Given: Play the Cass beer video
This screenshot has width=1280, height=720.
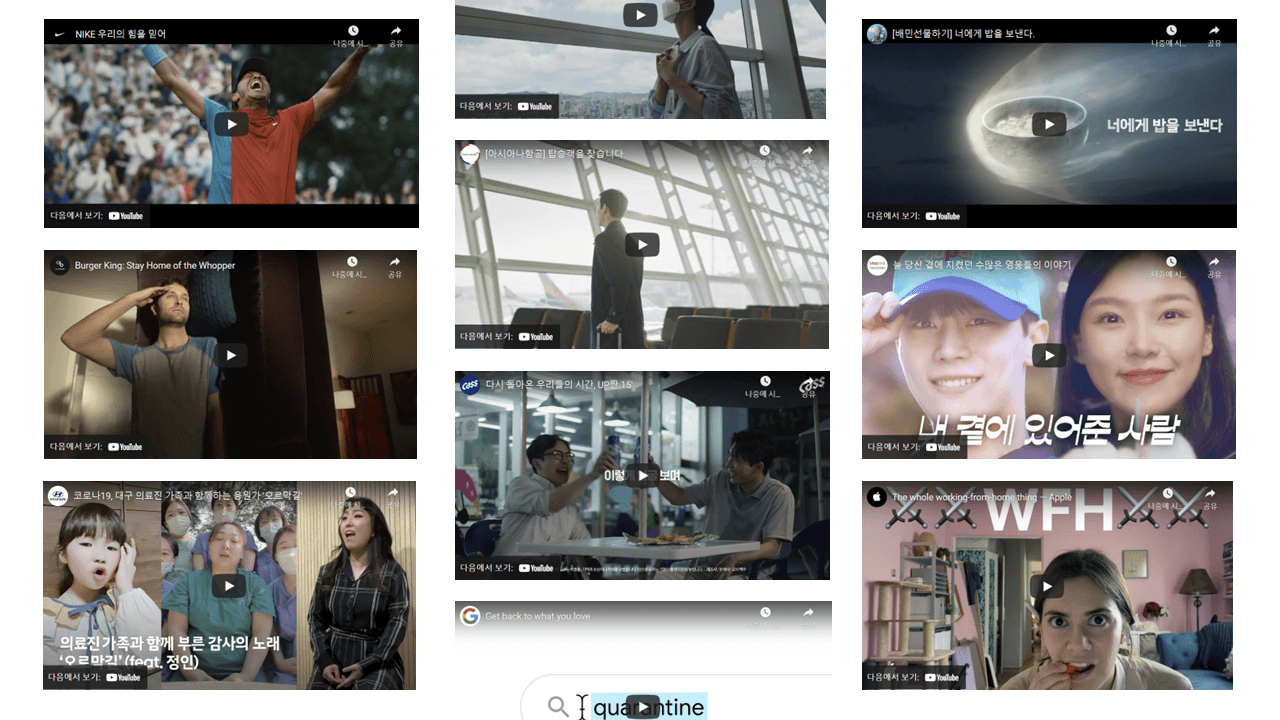Looking at the screenshot, I should (641, 476).
